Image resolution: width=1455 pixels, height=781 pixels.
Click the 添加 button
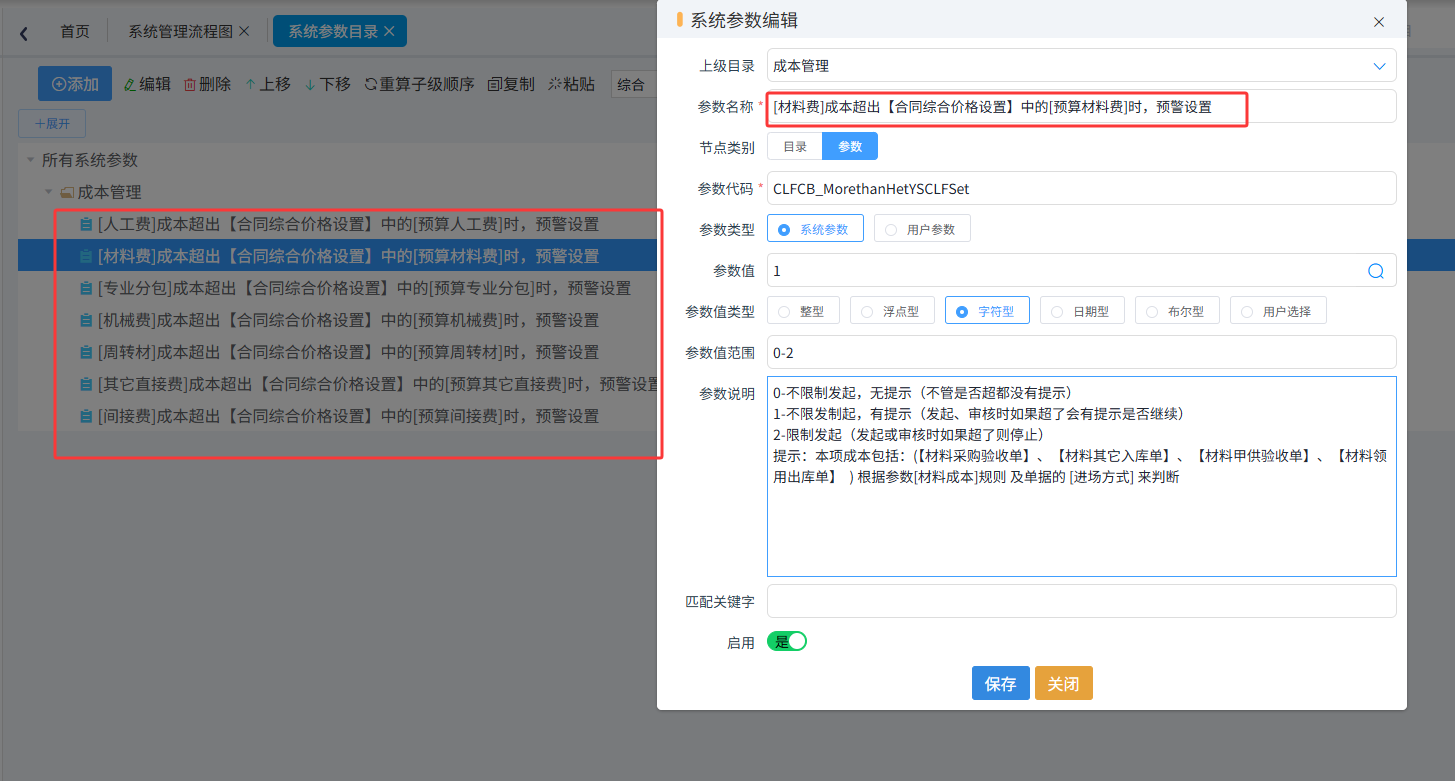pyautogui.click(x=75, y=84)
